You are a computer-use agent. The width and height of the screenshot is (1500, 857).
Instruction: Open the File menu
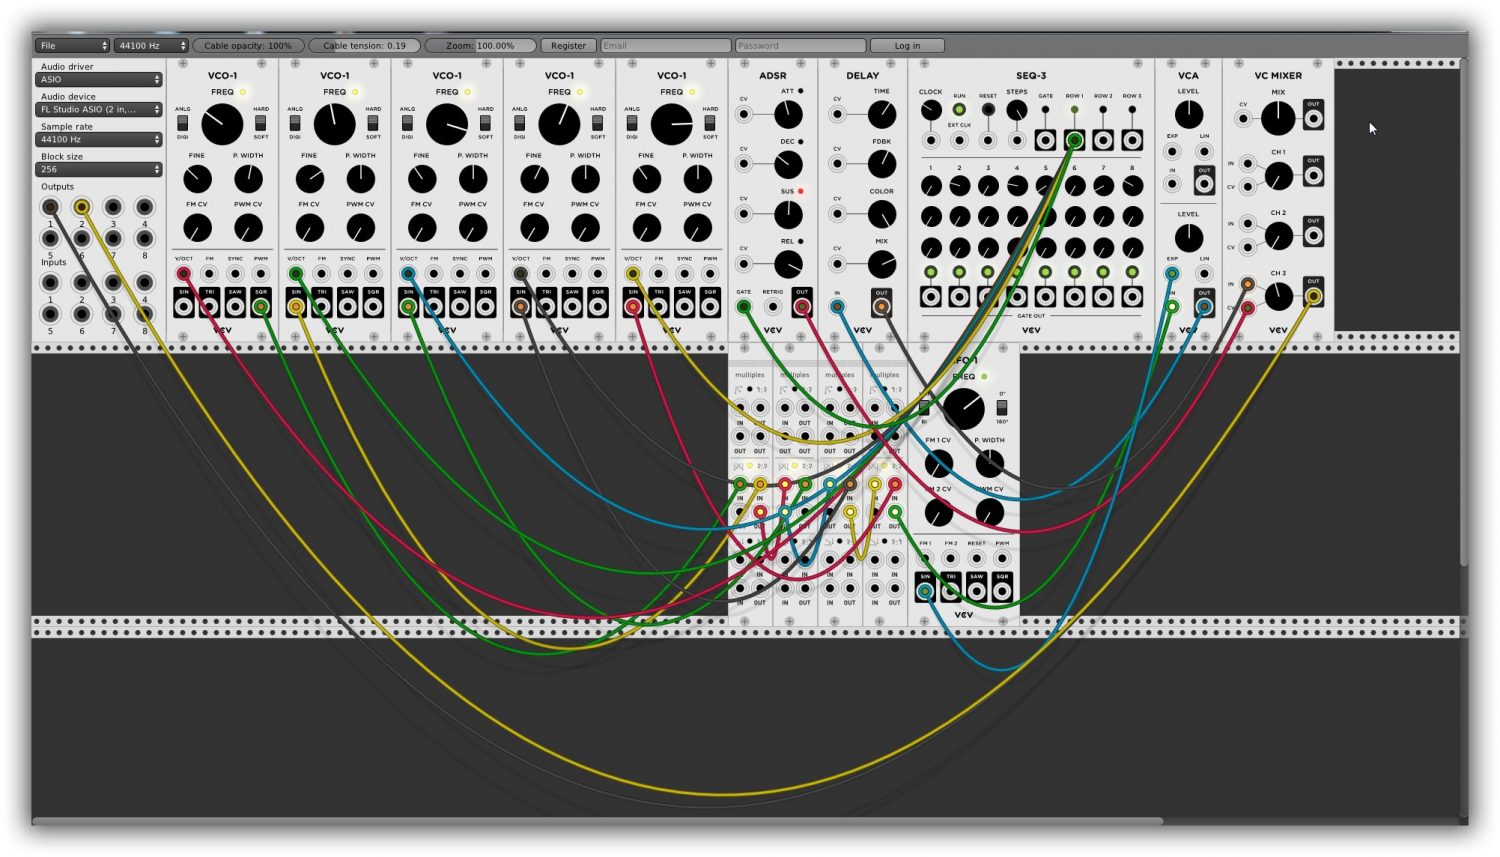(x=72, y=46)
